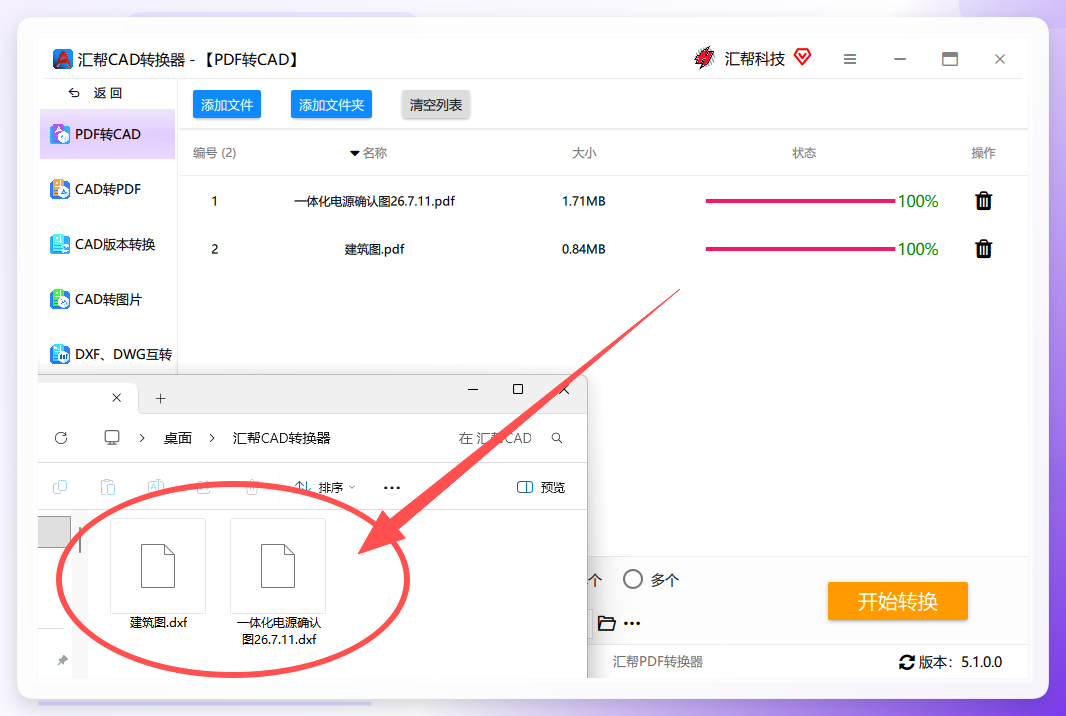Click the 返回 back arrow
The height and width of the screenshot is (716, 1066).
pyautogui.click(x=74, y=93)
